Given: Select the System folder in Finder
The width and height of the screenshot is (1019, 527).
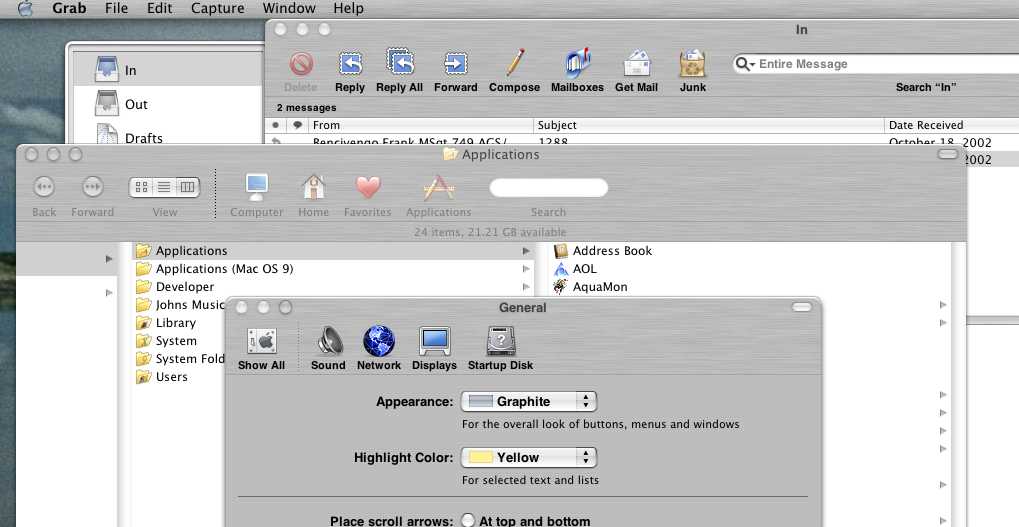Looking at the screenshot, I should [166, 341].
